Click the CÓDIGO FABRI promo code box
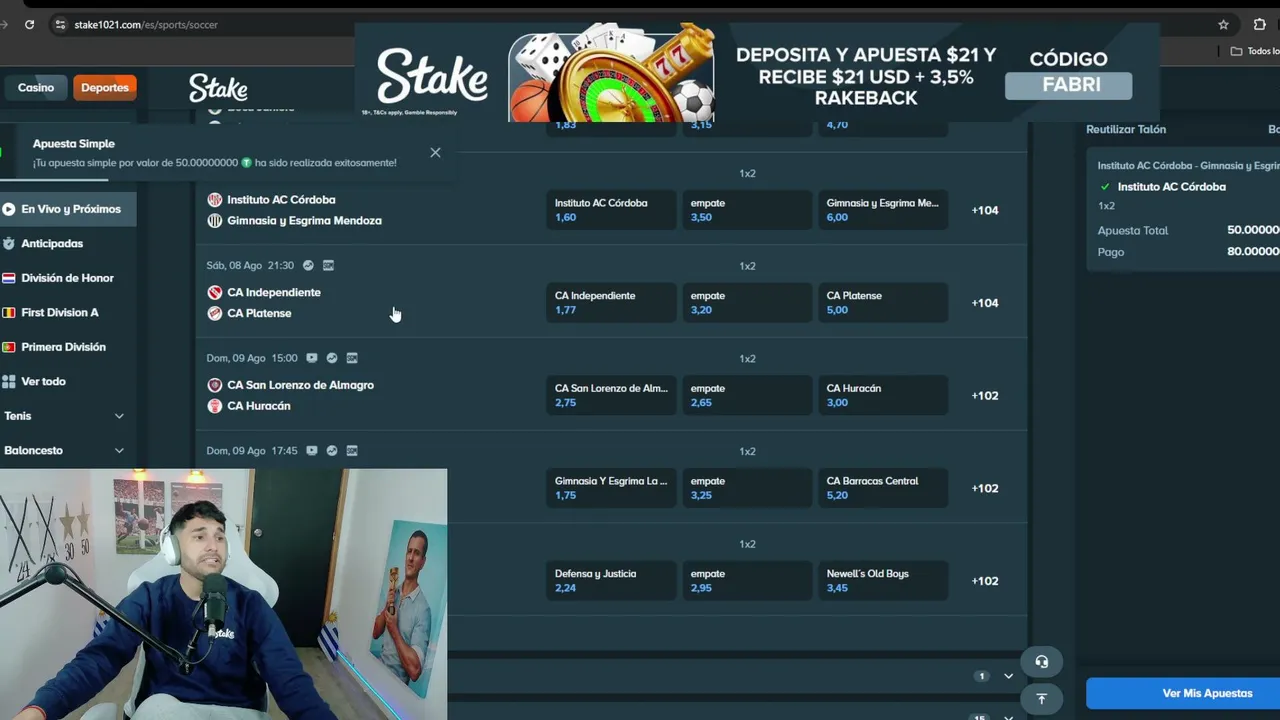The height and width of the screenshot is (720, 1280). click(x=1068, y=85)
